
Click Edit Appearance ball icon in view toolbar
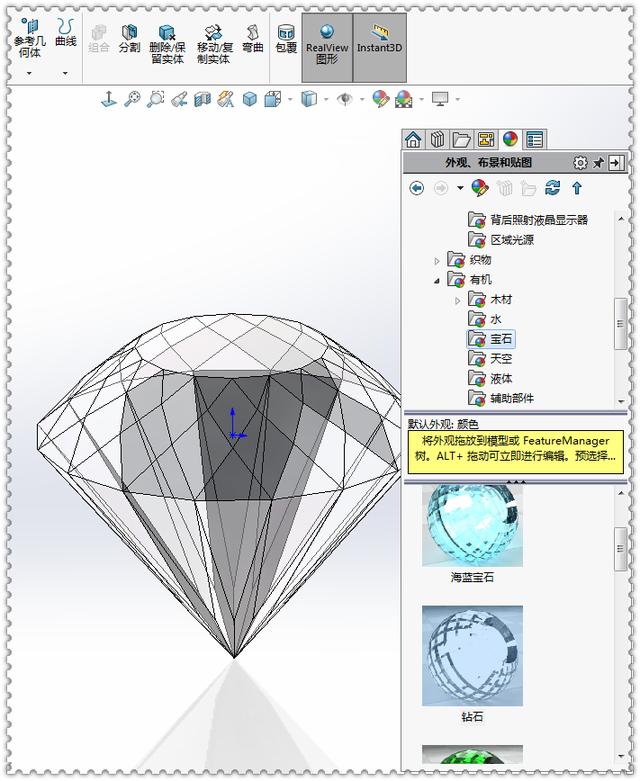click(381, 99)
